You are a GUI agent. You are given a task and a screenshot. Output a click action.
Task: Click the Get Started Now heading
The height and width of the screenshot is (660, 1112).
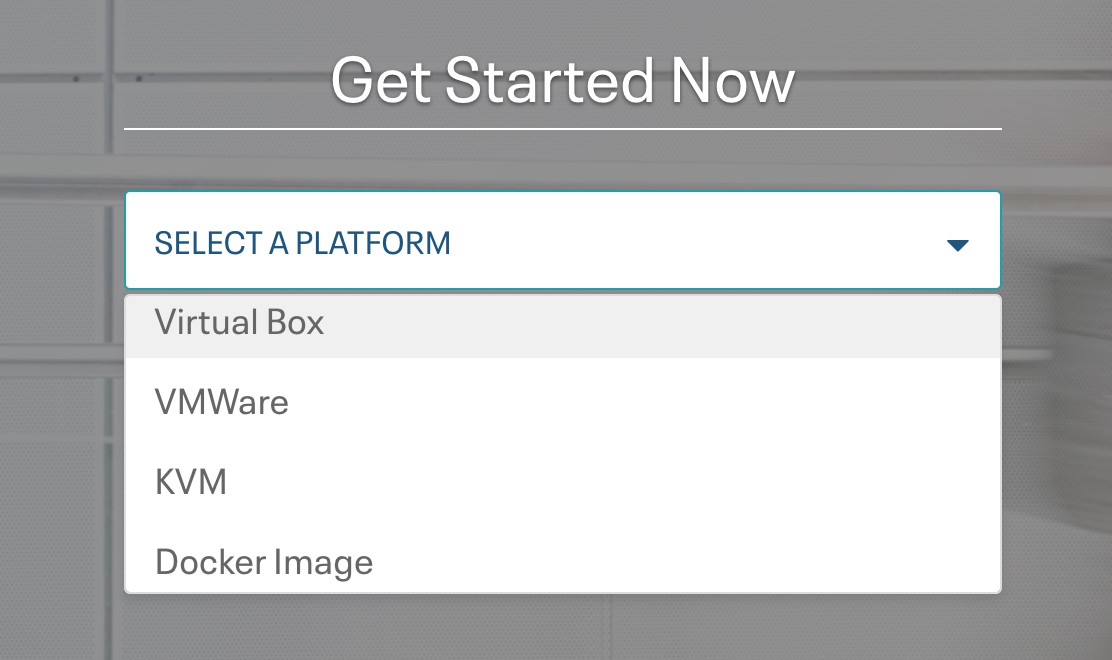[562, 81]
